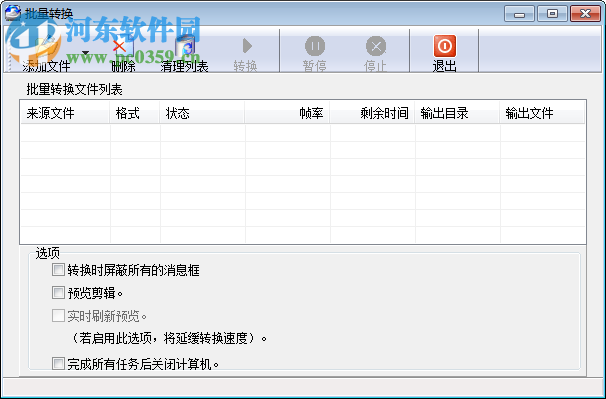Toggle the 实时刷新预览 checkbox
Image resolution: width=606 pixels, height=399 pixels.
click(x=58, y=315)
